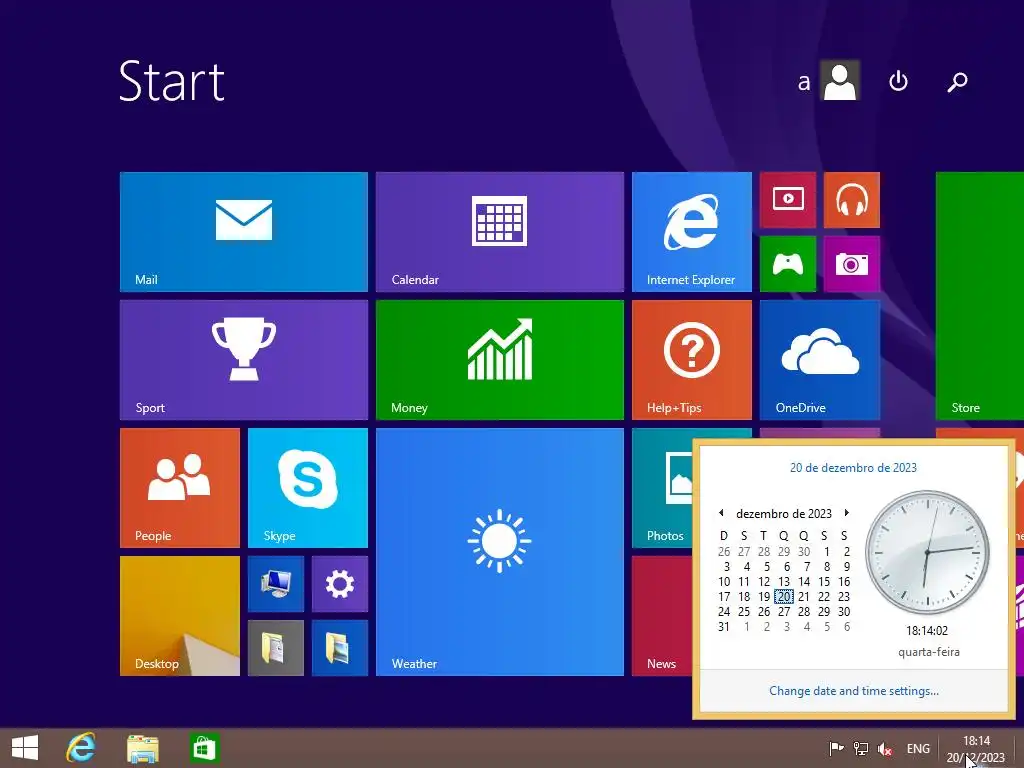The height and width of the screenshot is (768, 1024).
Task: Open the Weather tile
Action: point(500,552)
